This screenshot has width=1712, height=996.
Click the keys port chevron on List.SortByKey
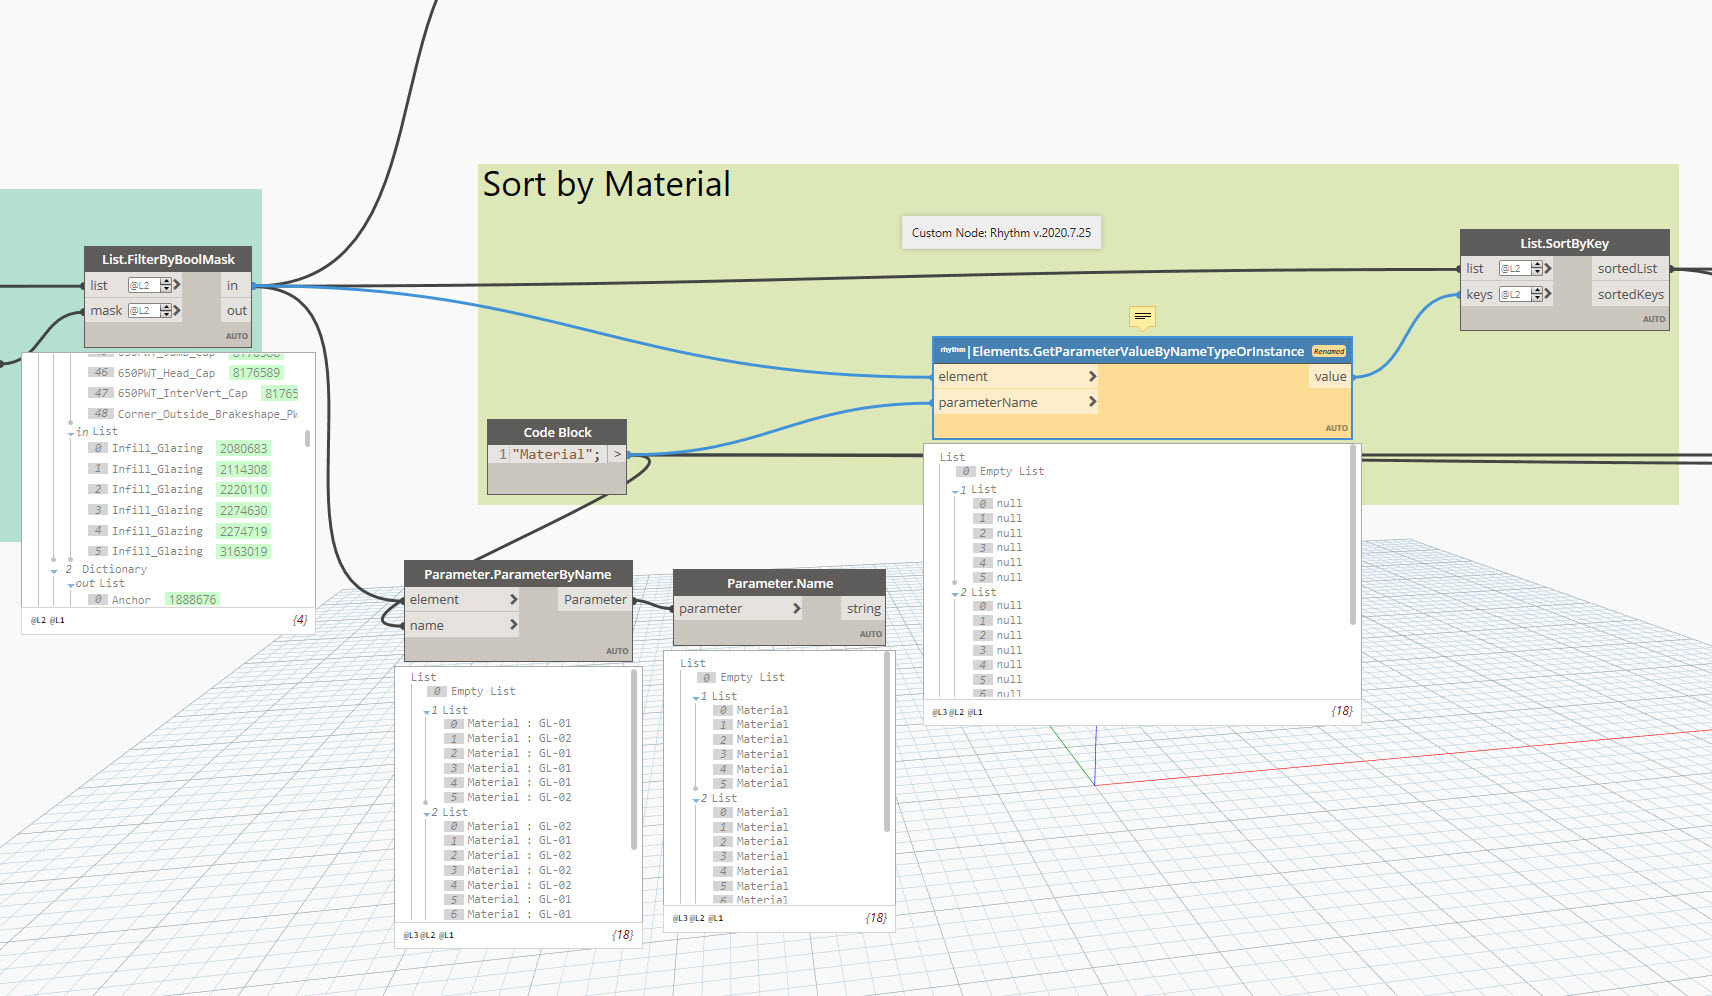[x=1548, y=294]
